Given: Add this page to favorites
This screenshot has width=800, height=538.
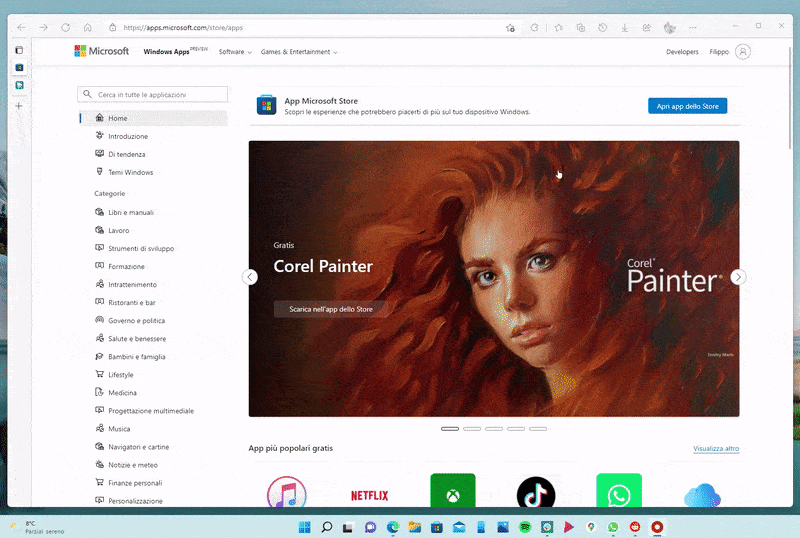Looking at the screenshot, I should (510, 28).
